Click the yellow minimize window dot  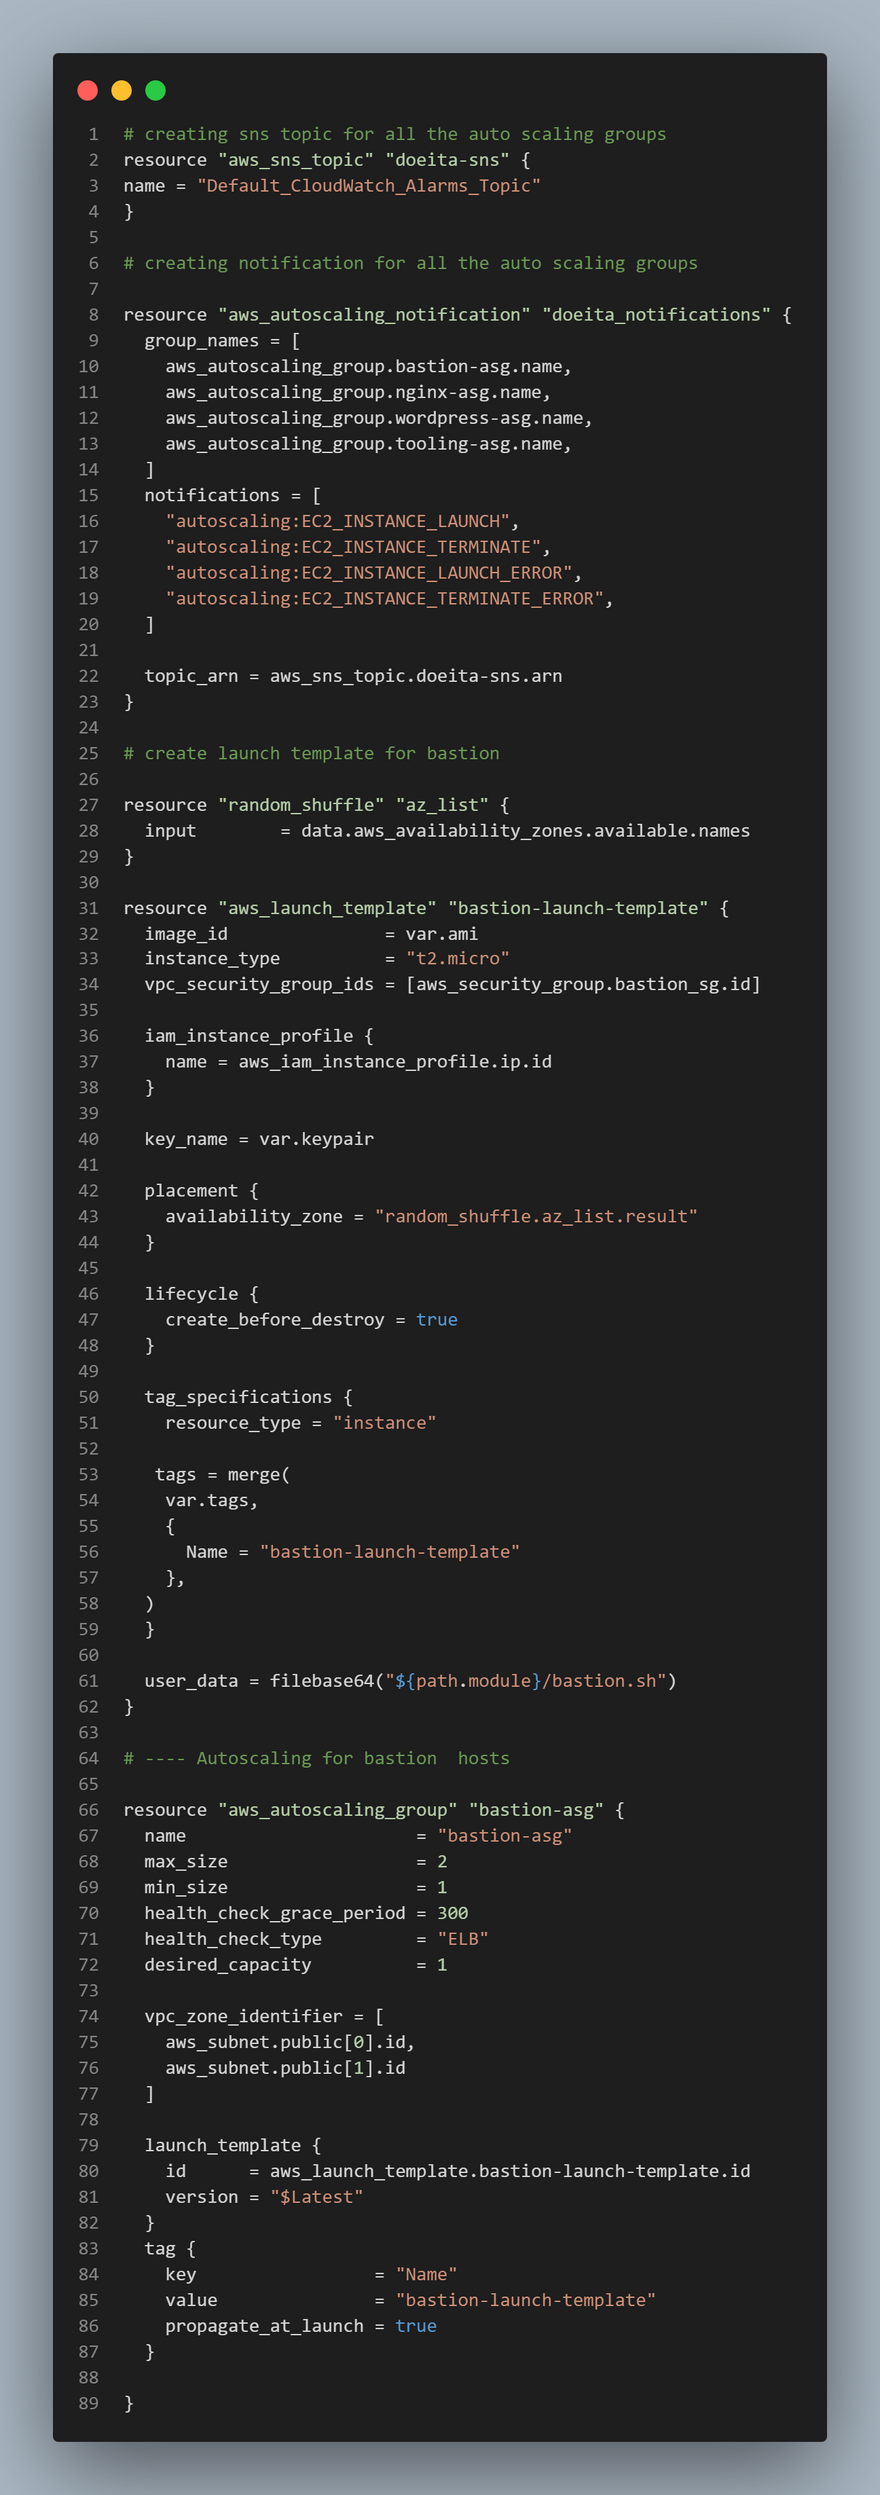(122, 91)
